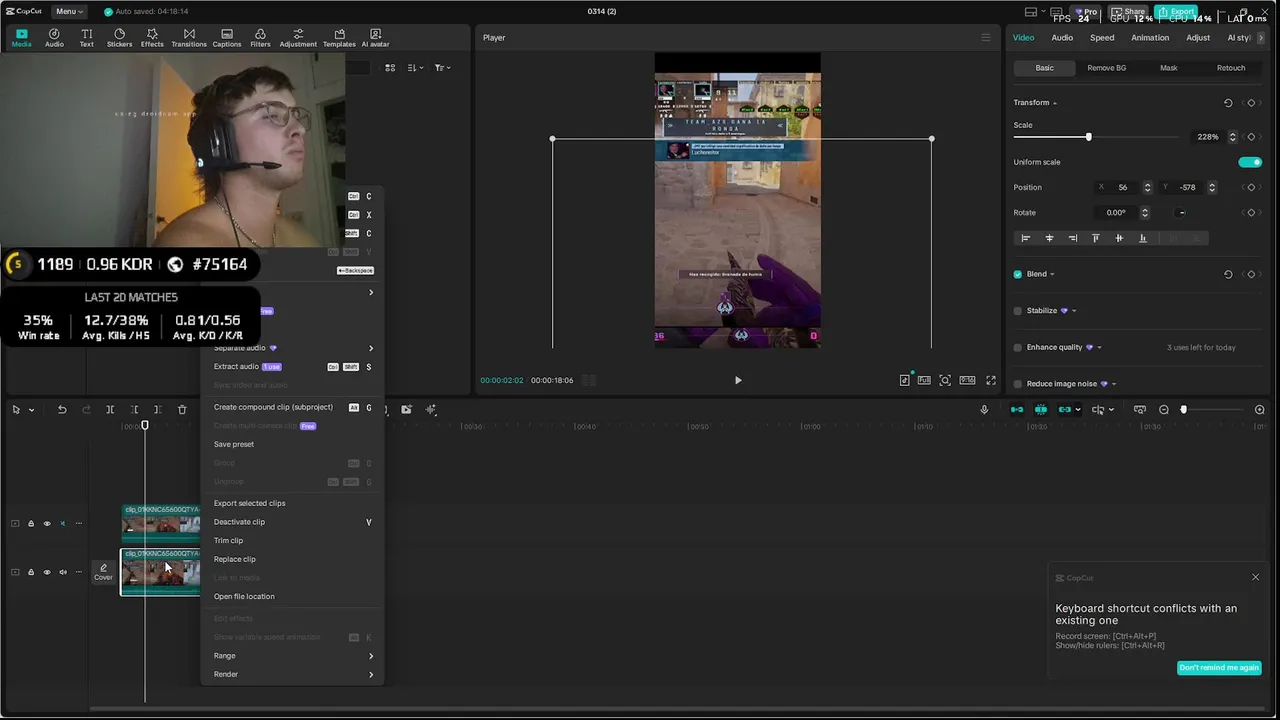Close the shortcut conflict notification
The width and height of the screenshot is (1280, 720).
click(1255, 577)
